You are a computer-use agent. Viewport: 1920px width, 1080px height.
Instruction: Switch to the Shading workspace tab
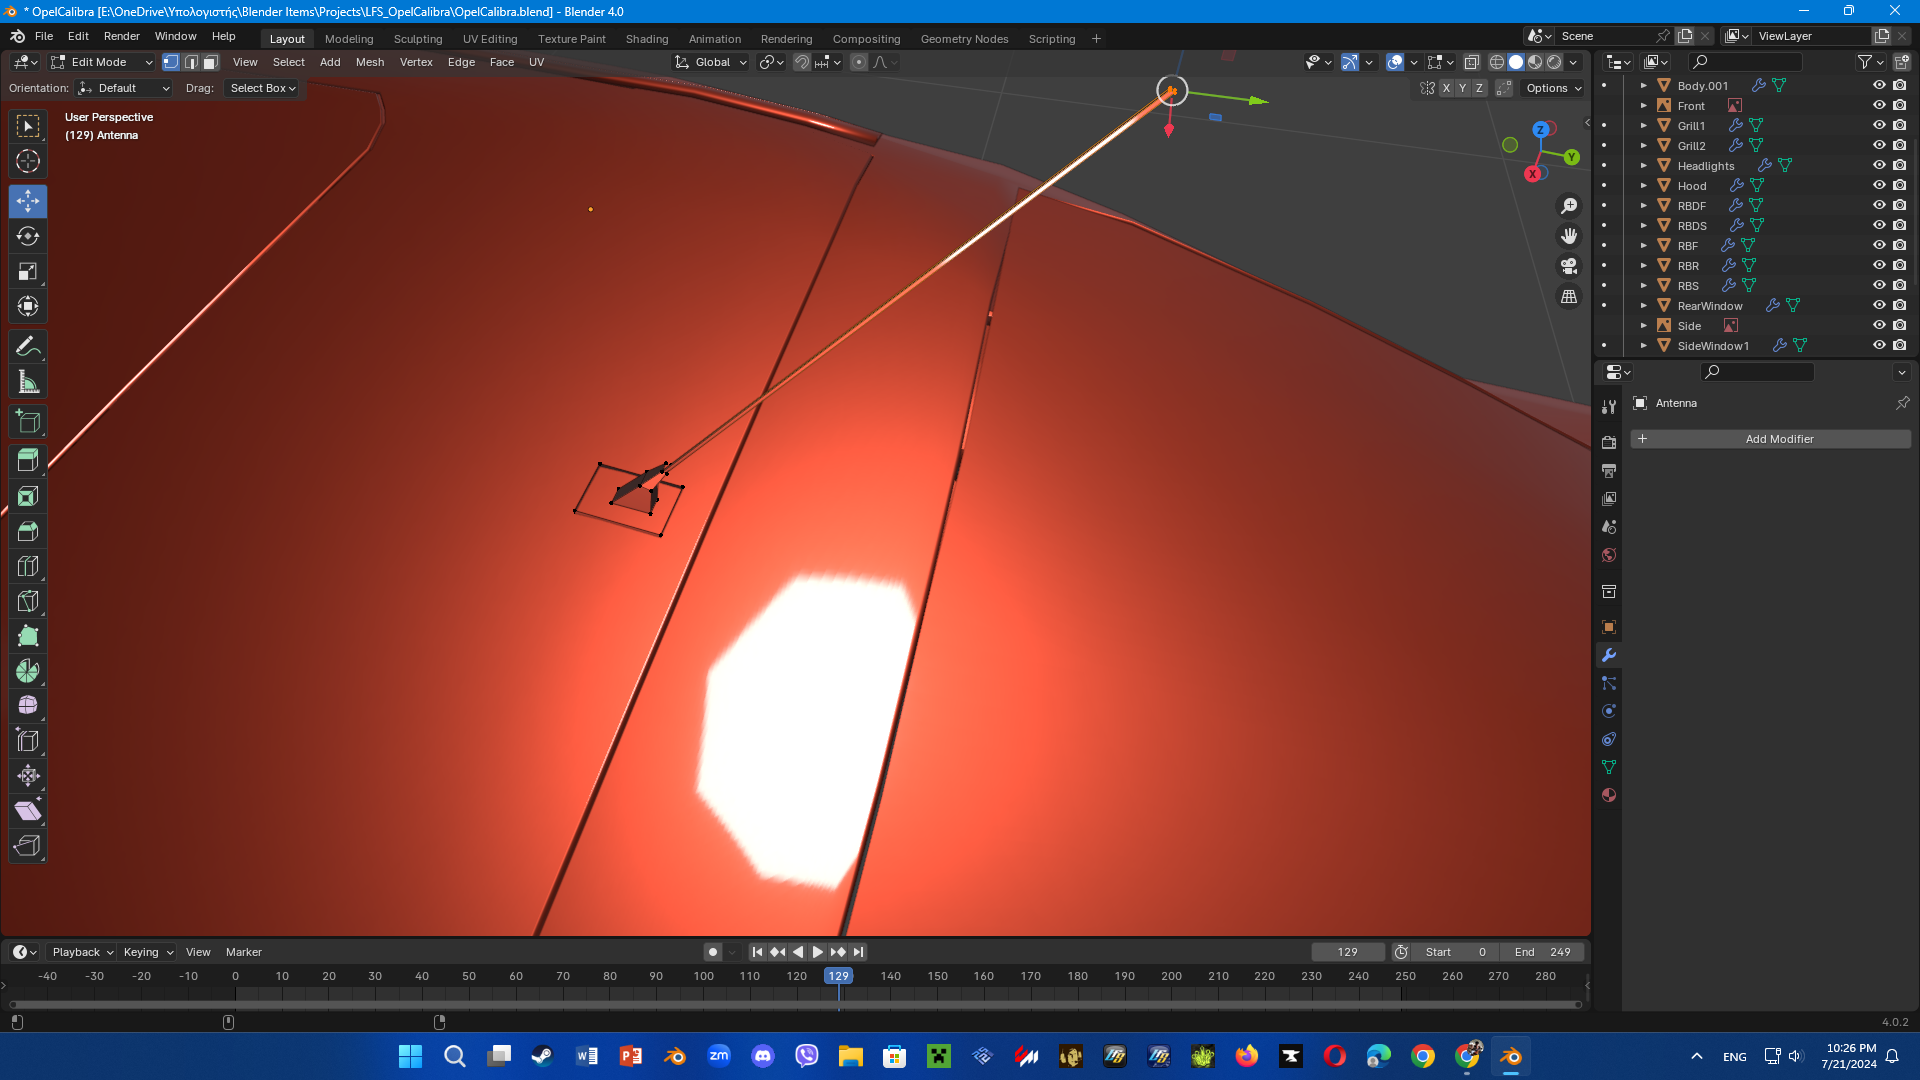(646, 39)
